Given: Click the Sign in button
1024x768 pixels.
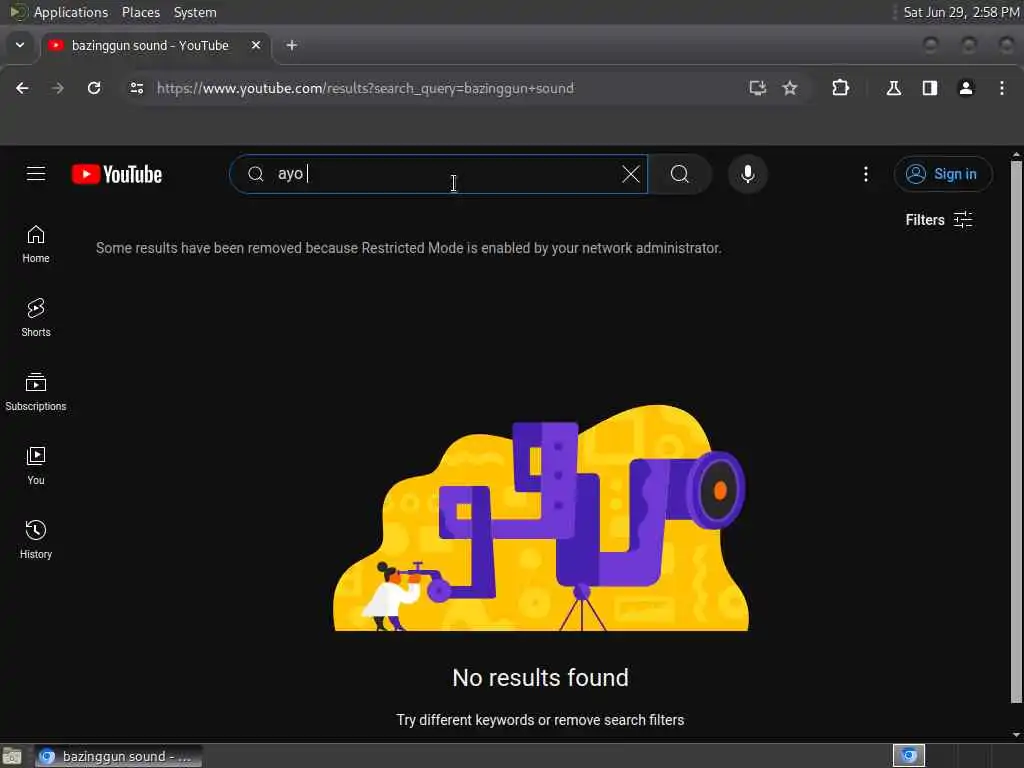Looking at the screenshot, I should [943, 174].
